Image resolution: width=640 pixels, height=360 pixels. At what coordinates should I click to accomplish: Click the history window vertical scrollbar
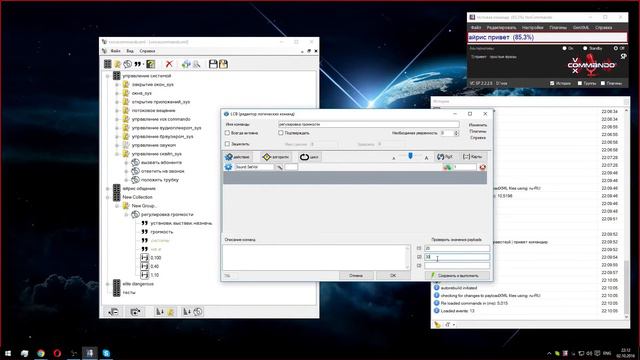(627, 212)
